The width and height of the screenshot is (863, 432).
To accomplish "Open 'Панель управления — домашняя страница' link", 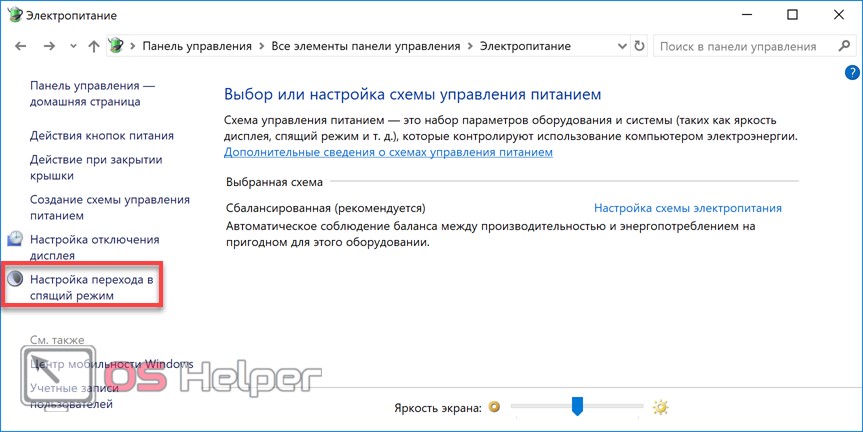I will tap(92, 94).
